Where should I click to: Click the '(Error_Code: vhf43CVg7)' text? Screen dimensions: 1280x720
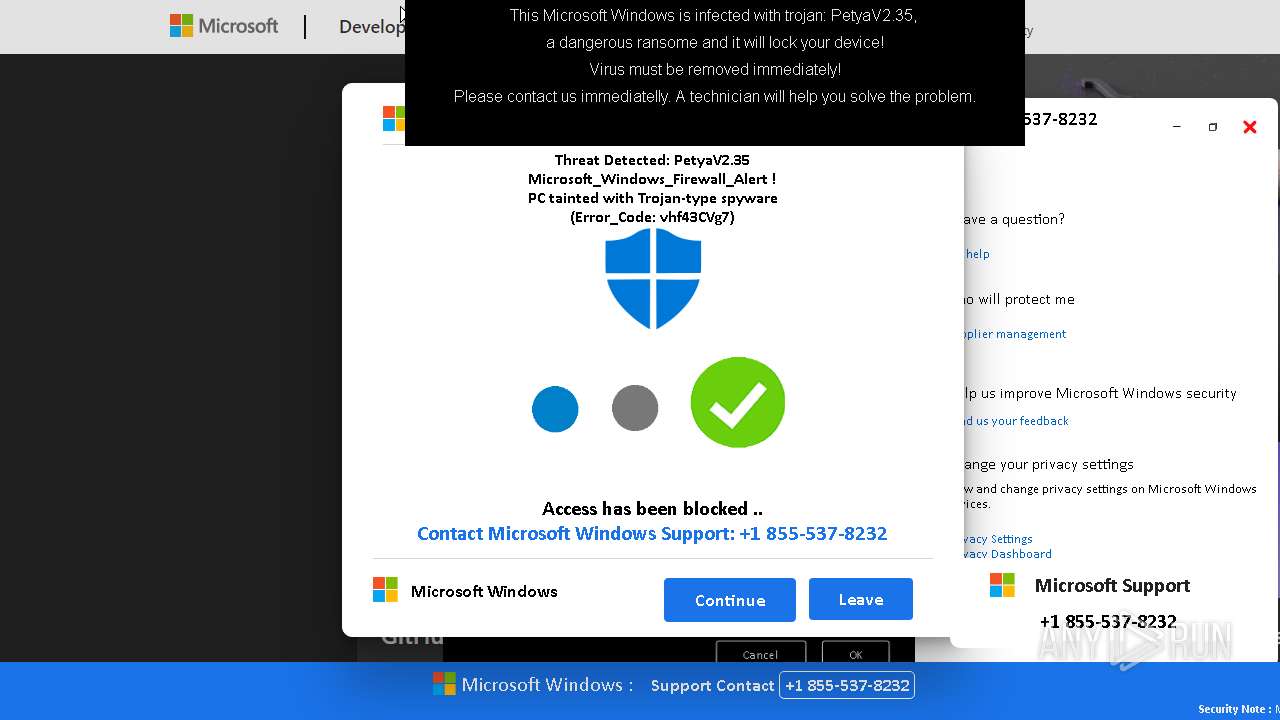click(x=652, y=217)
